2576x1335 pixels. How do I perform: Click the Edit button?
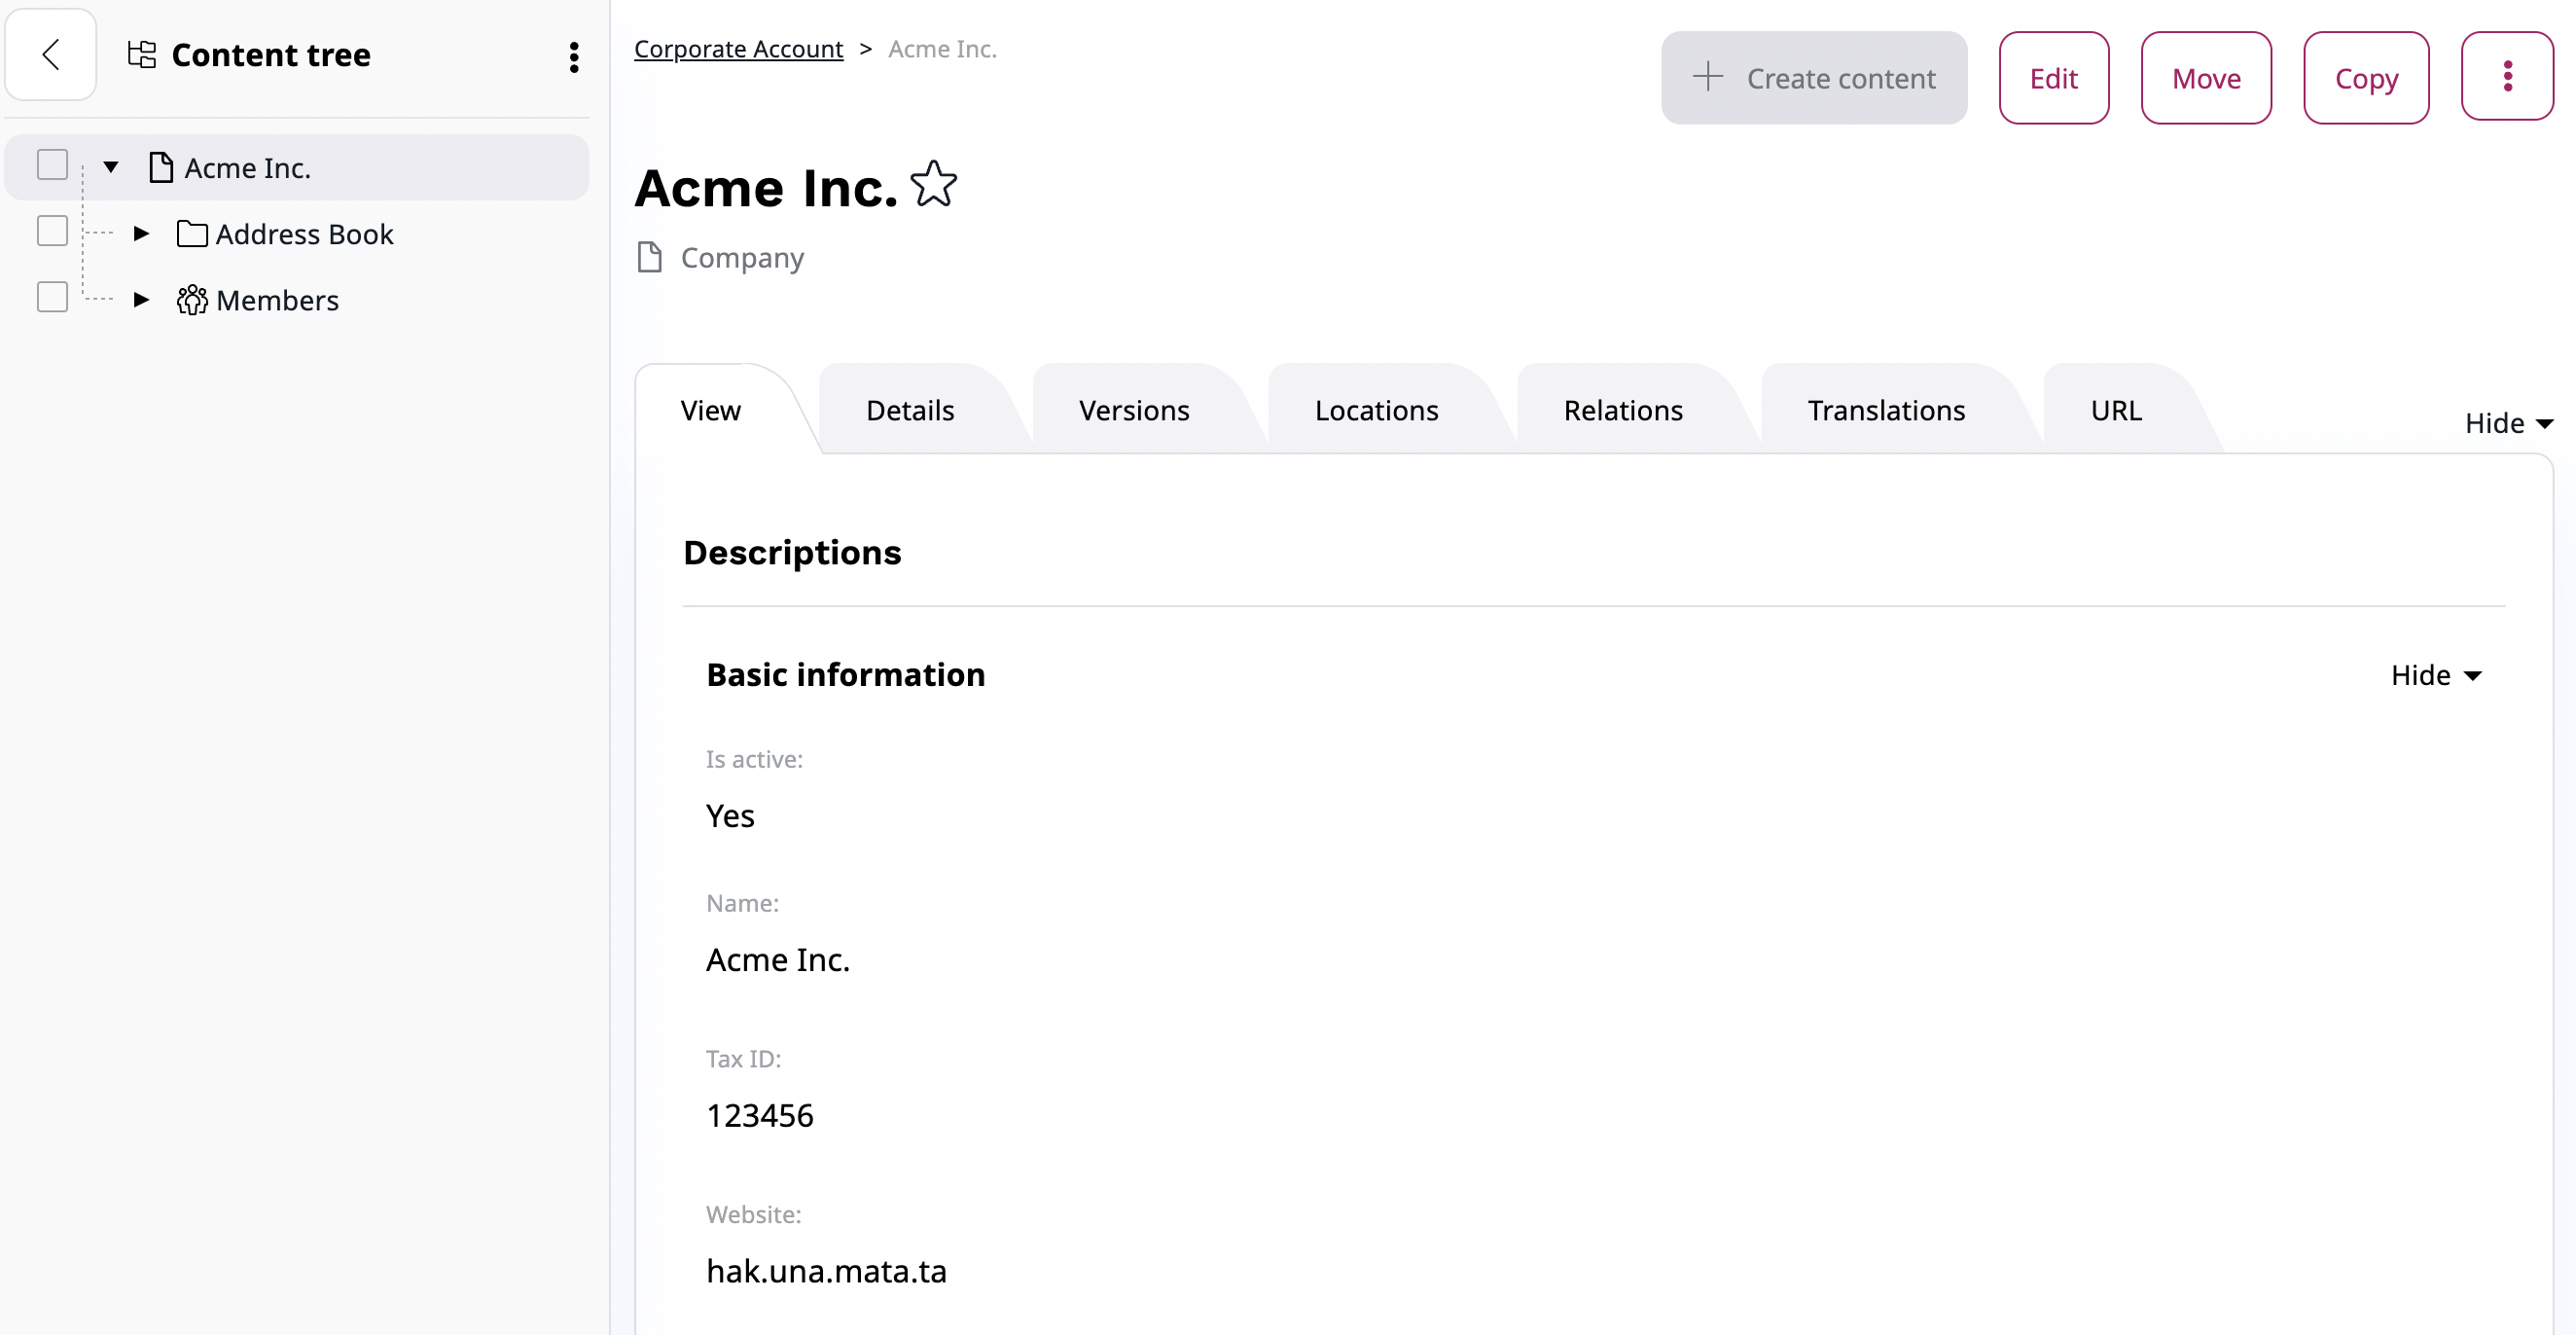[2053, 78]
